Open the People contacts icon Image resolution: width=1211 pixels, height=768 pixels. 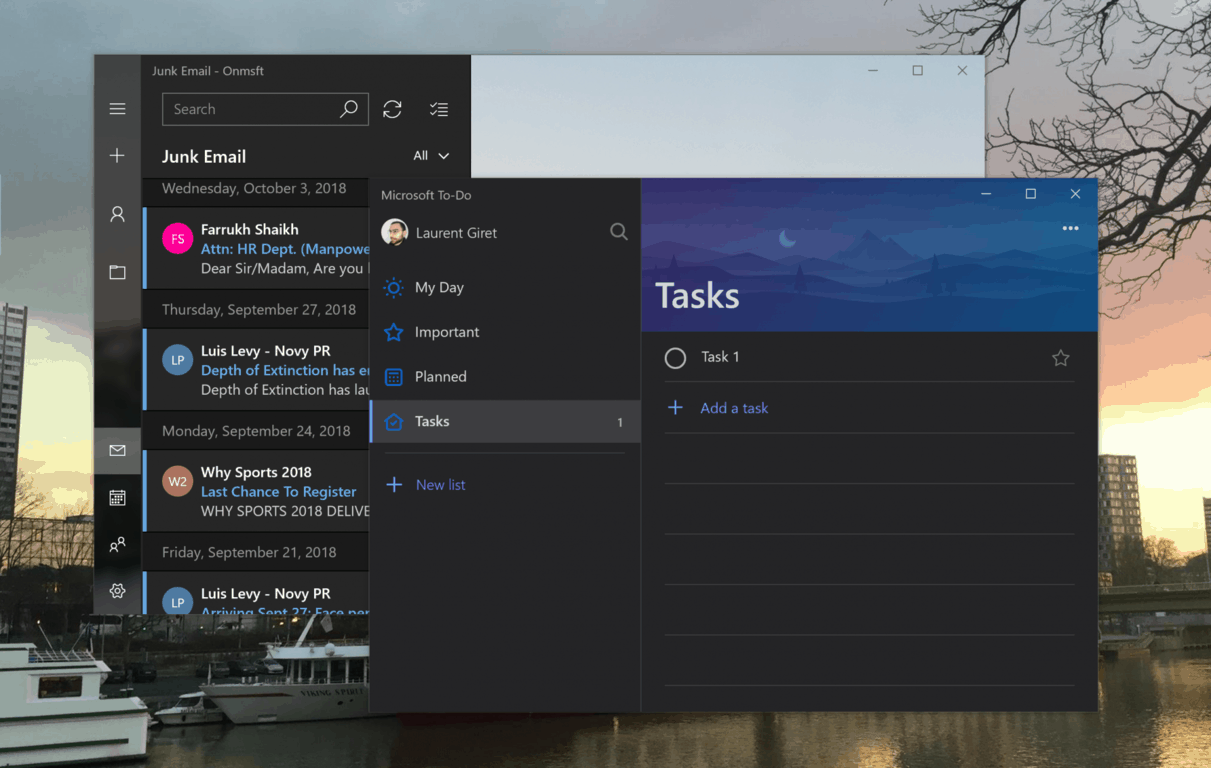point(117,545)
